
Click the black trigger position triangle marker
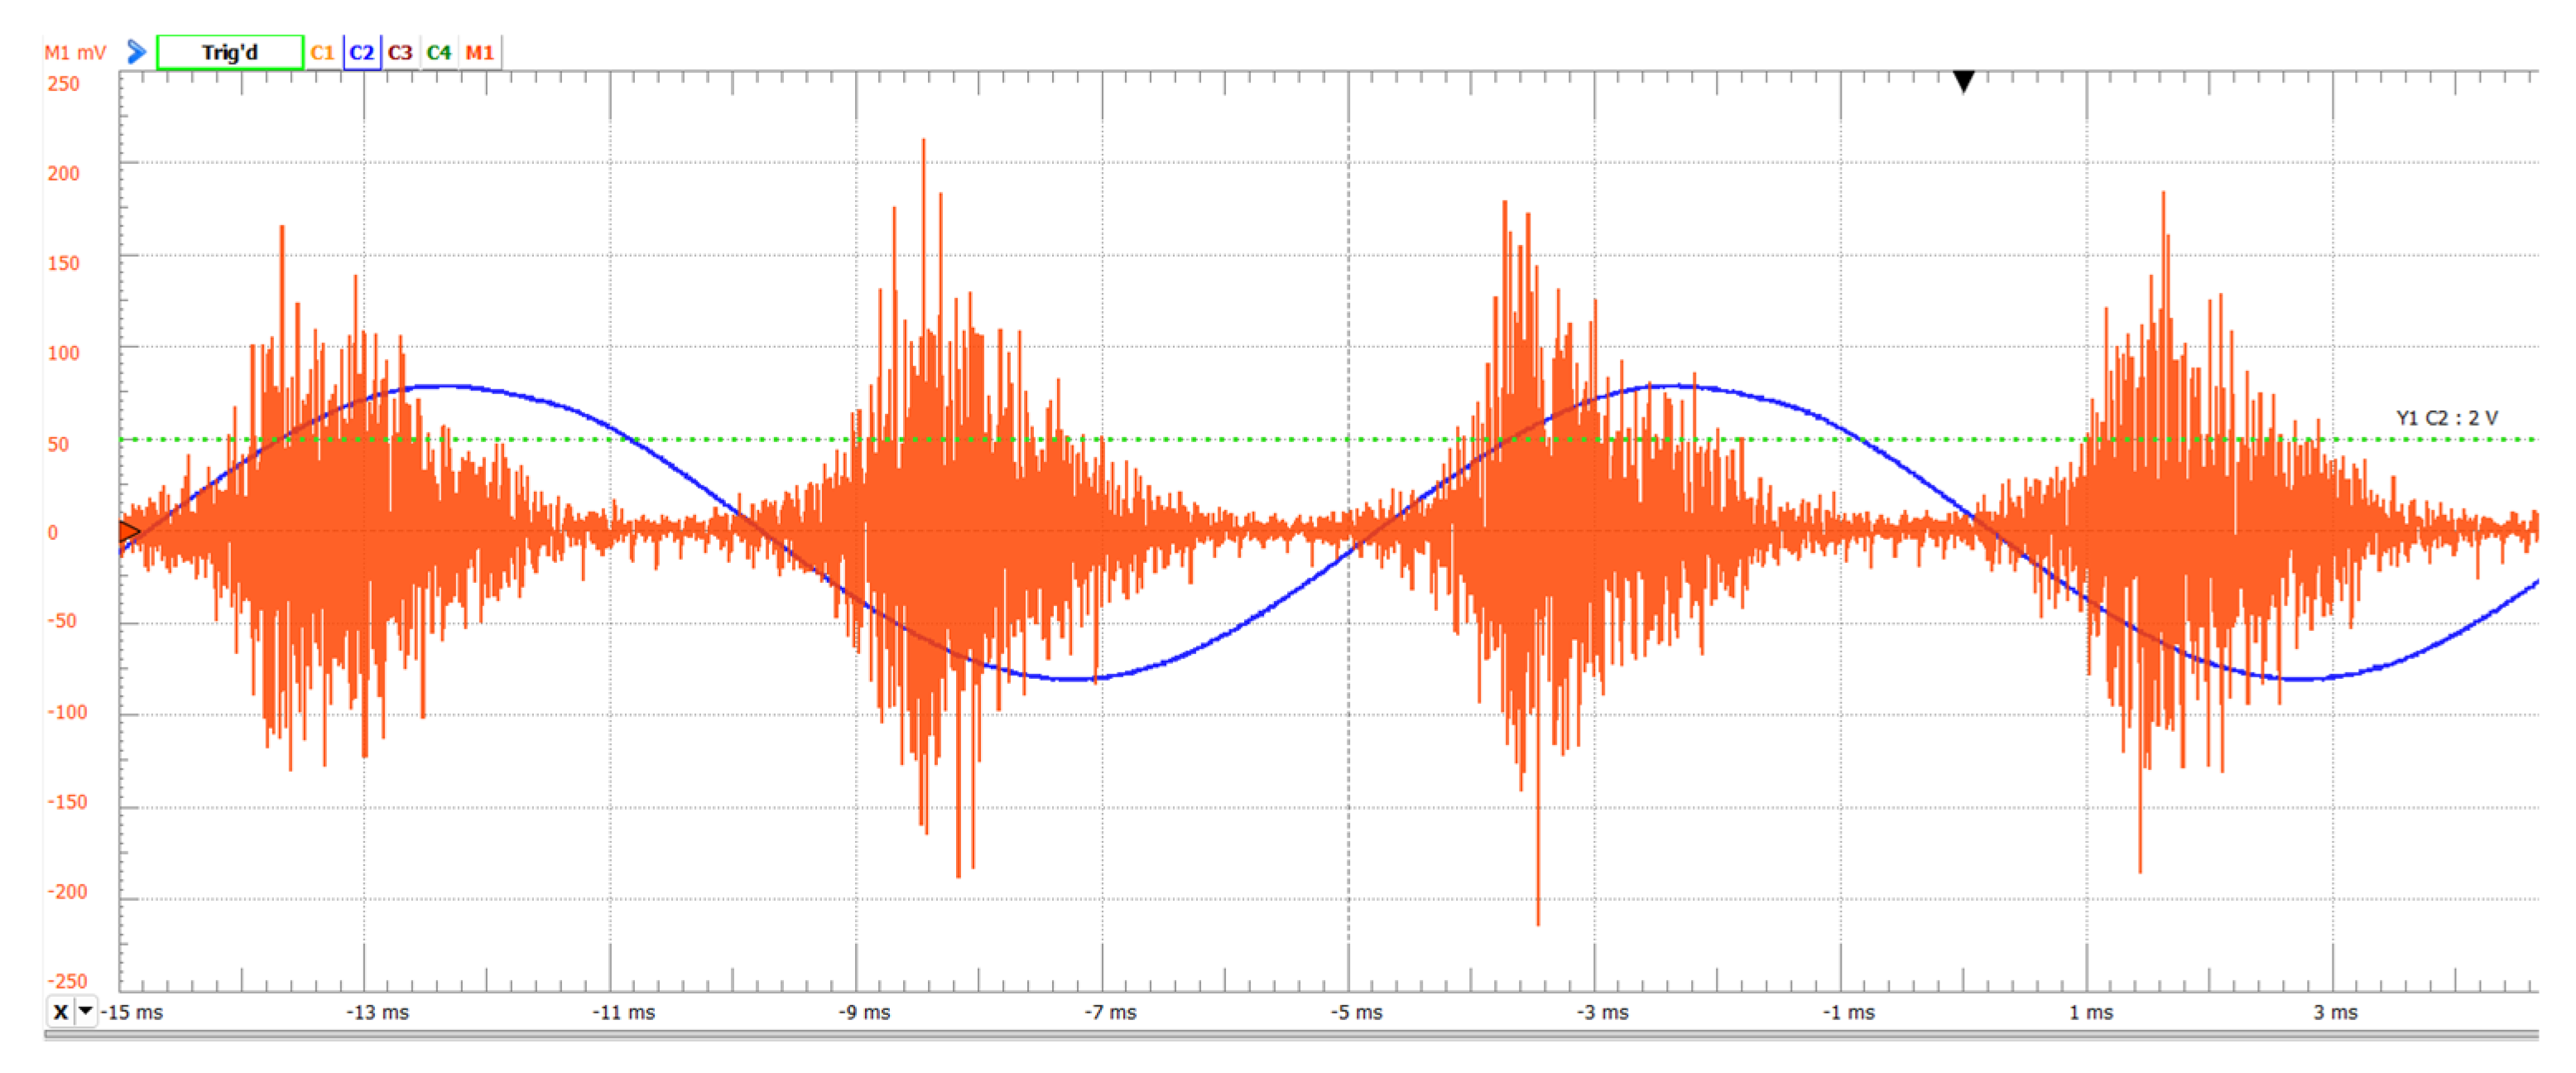pos(1963,81)
